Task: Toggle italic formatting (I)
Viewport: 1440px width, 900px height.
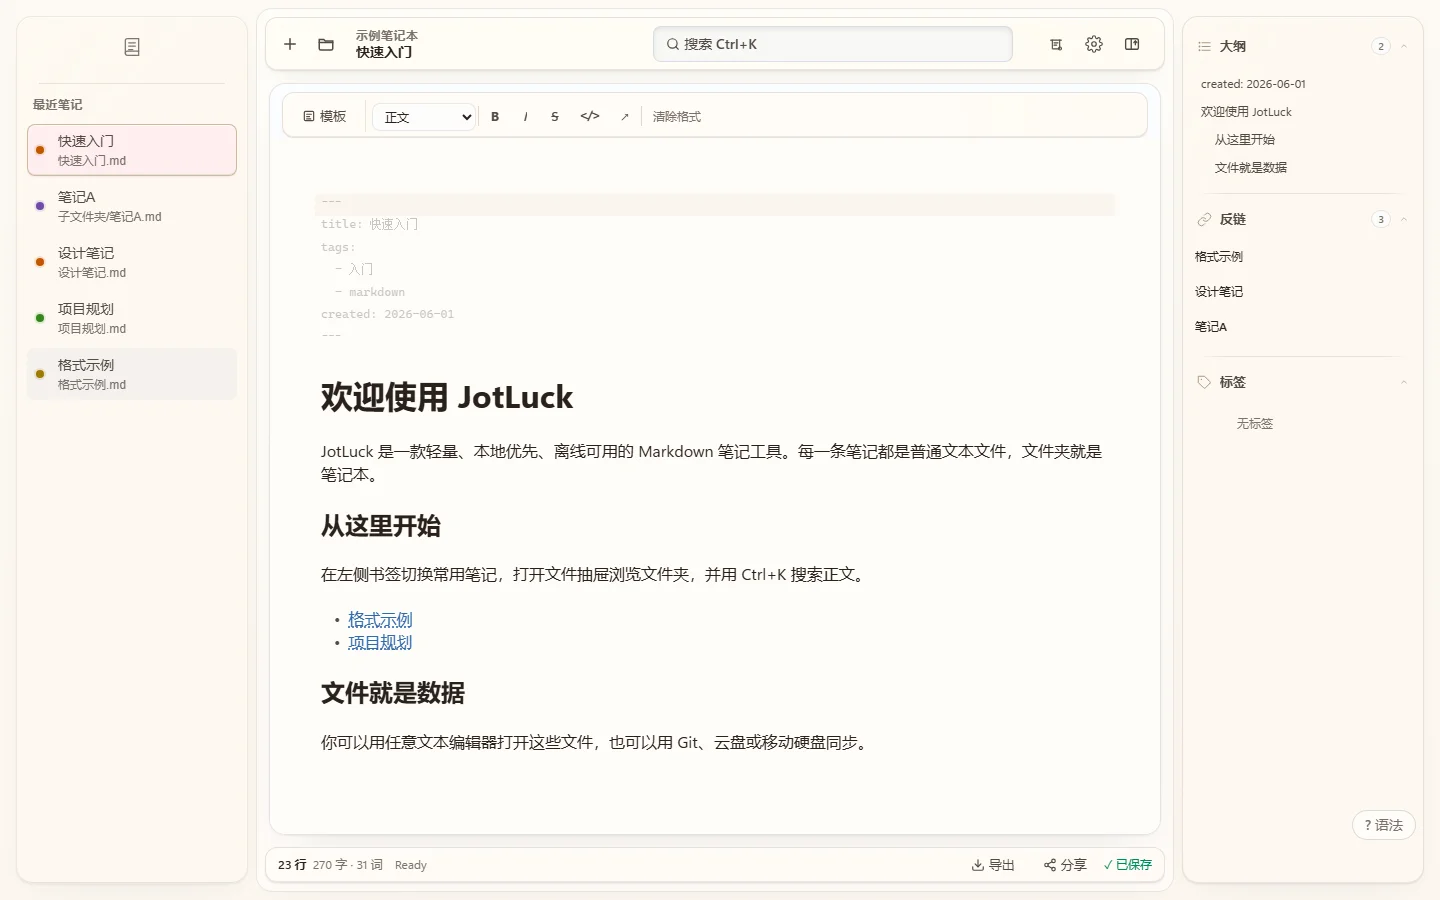Action: [525, 117]
